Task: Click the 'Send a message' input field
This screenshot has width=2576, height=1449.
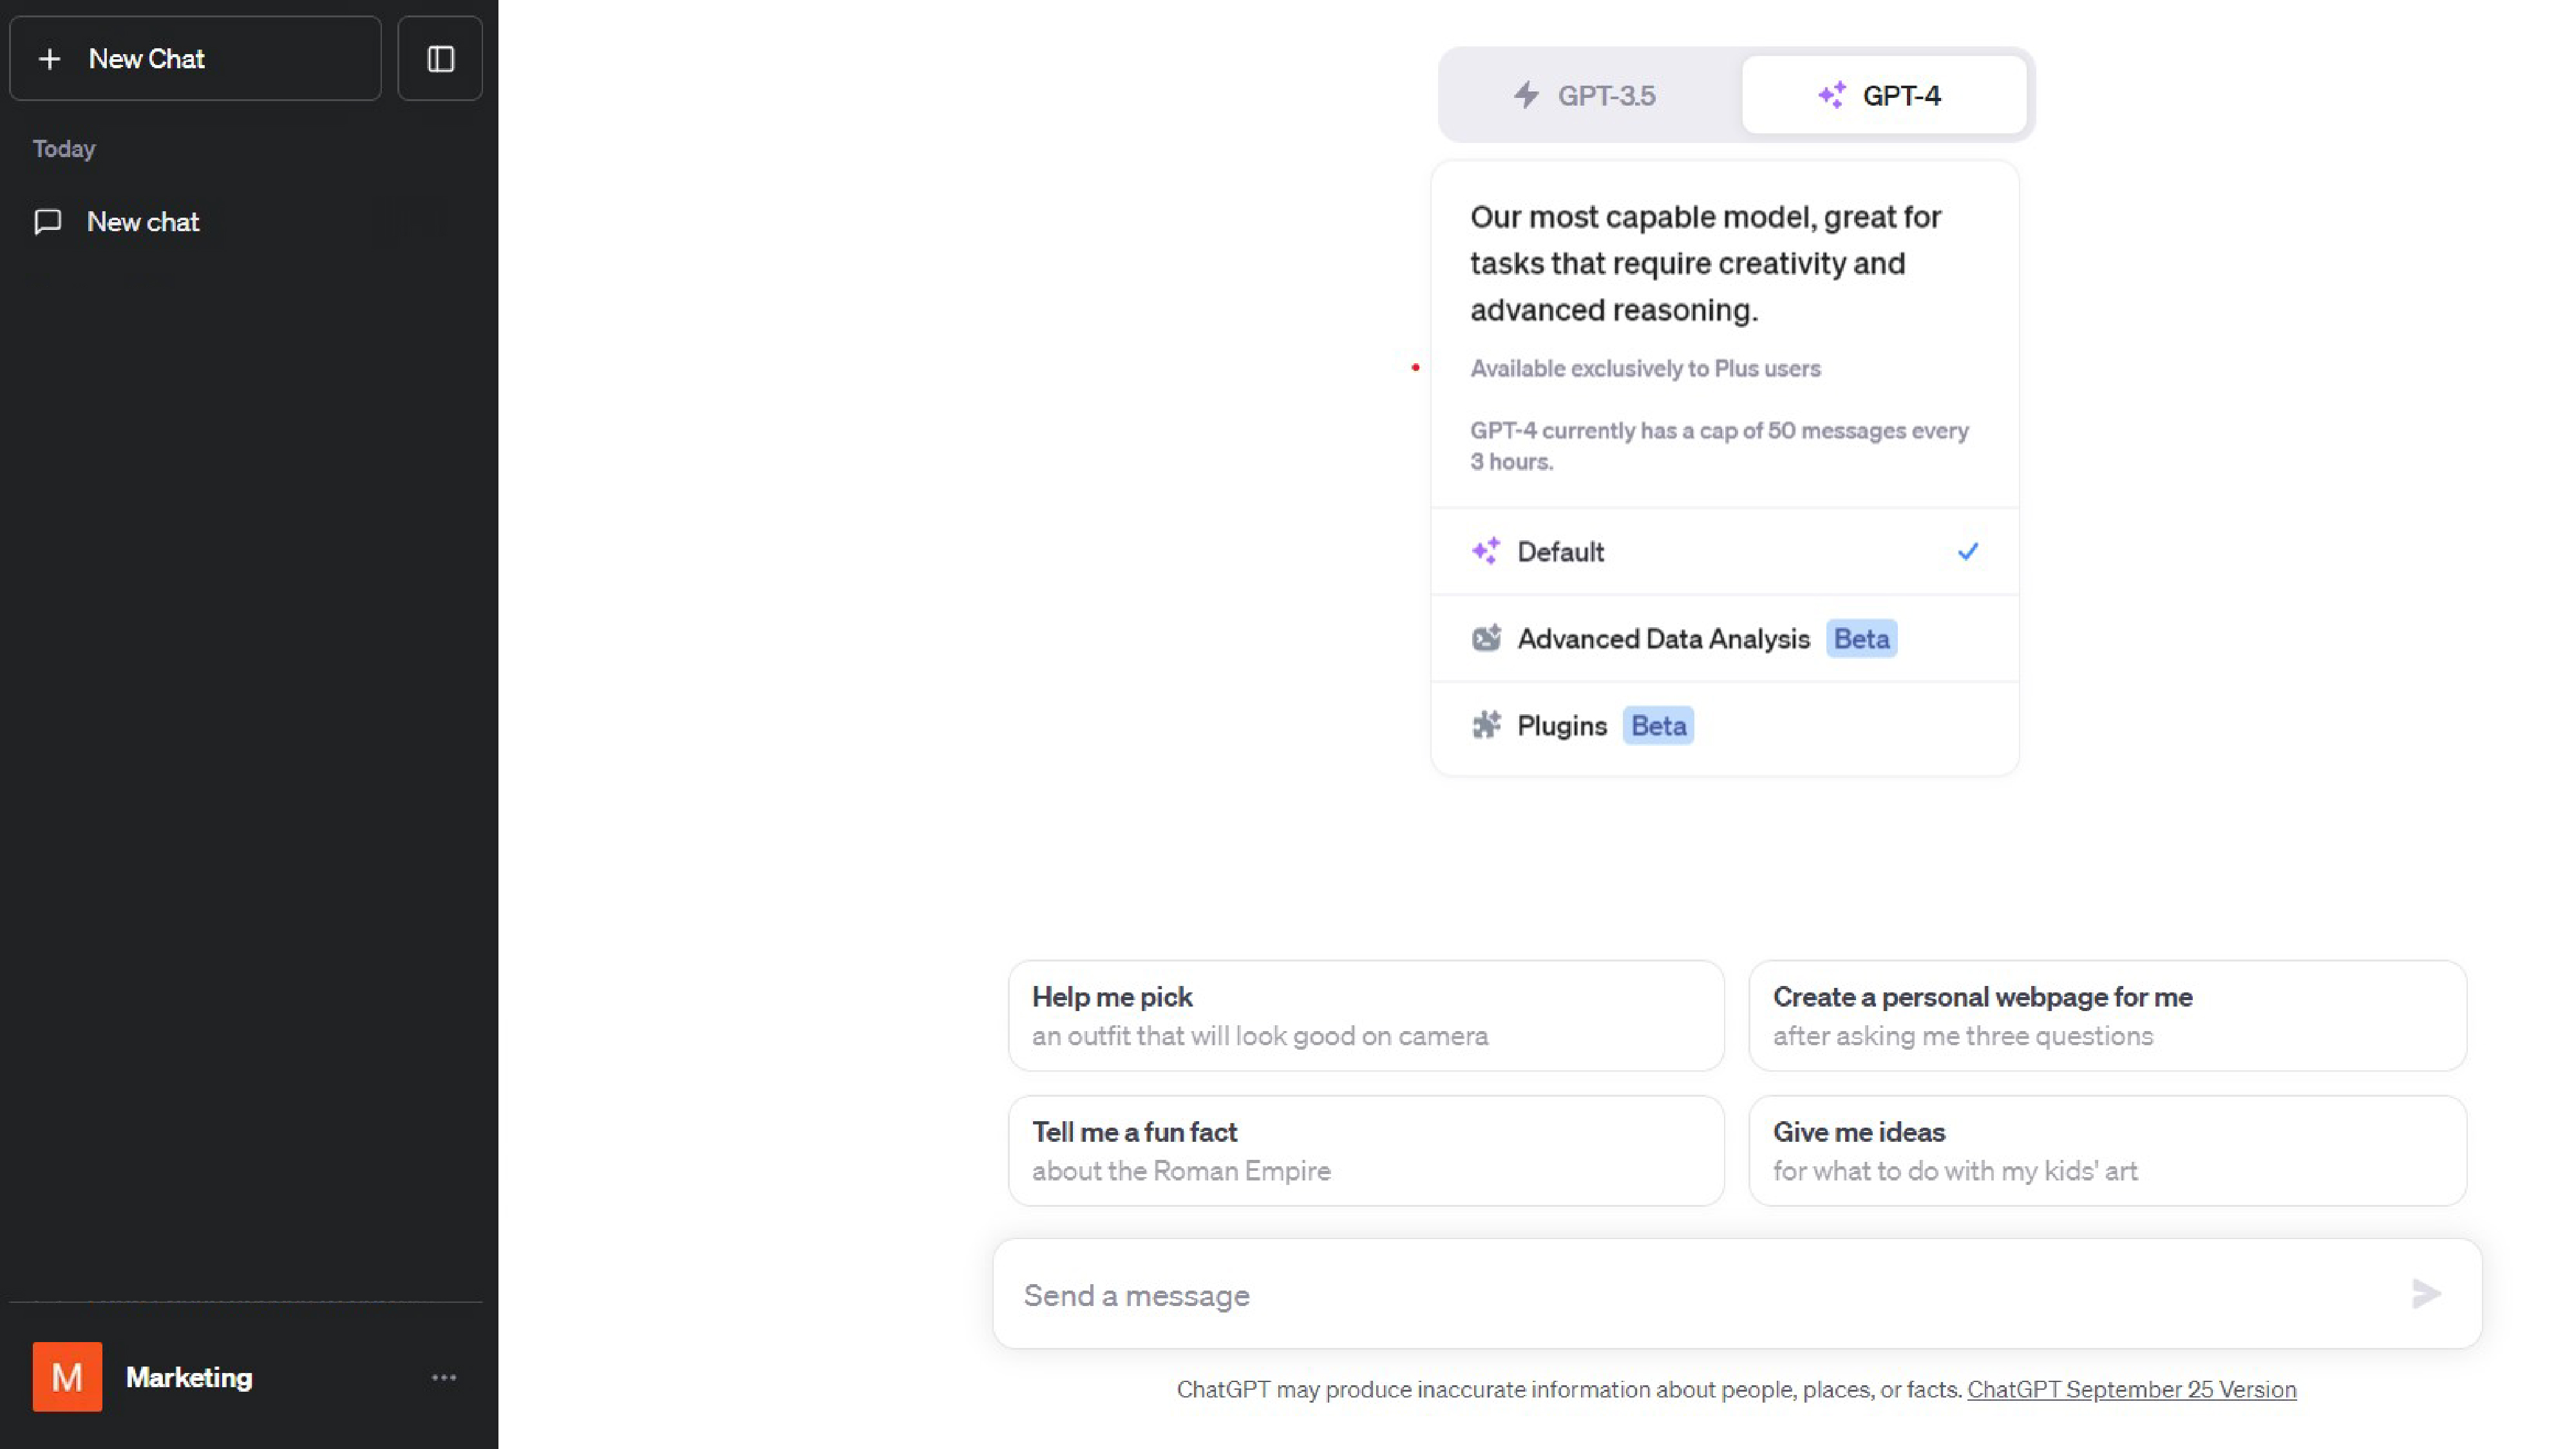Action: [1700, 1295]
